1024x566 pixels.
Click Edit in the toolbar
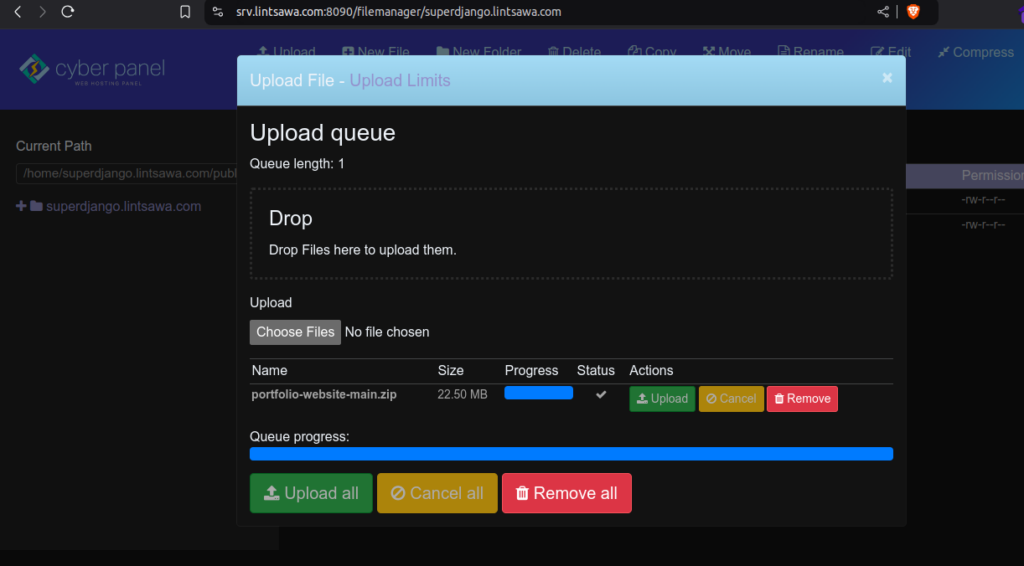click(x=890, y=52)
